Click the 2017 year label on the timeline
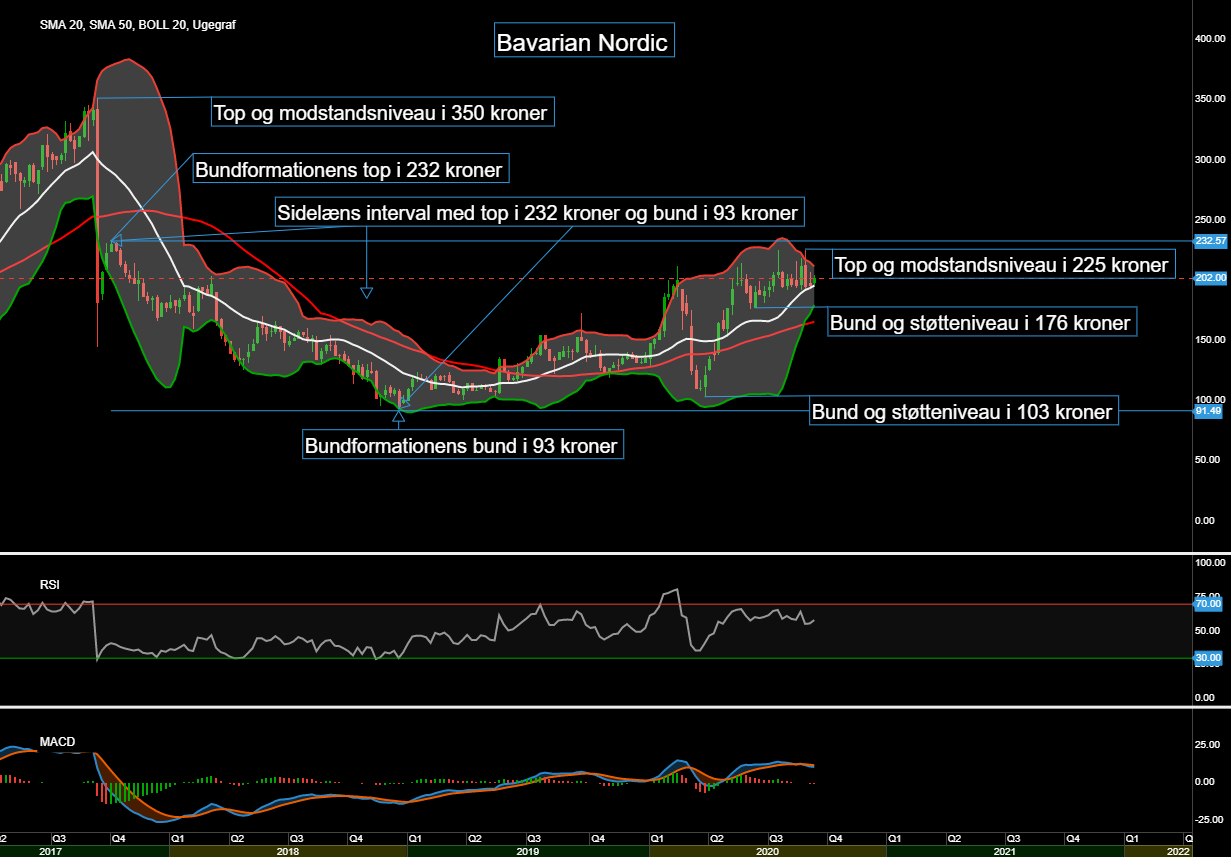 click(49, 851)
